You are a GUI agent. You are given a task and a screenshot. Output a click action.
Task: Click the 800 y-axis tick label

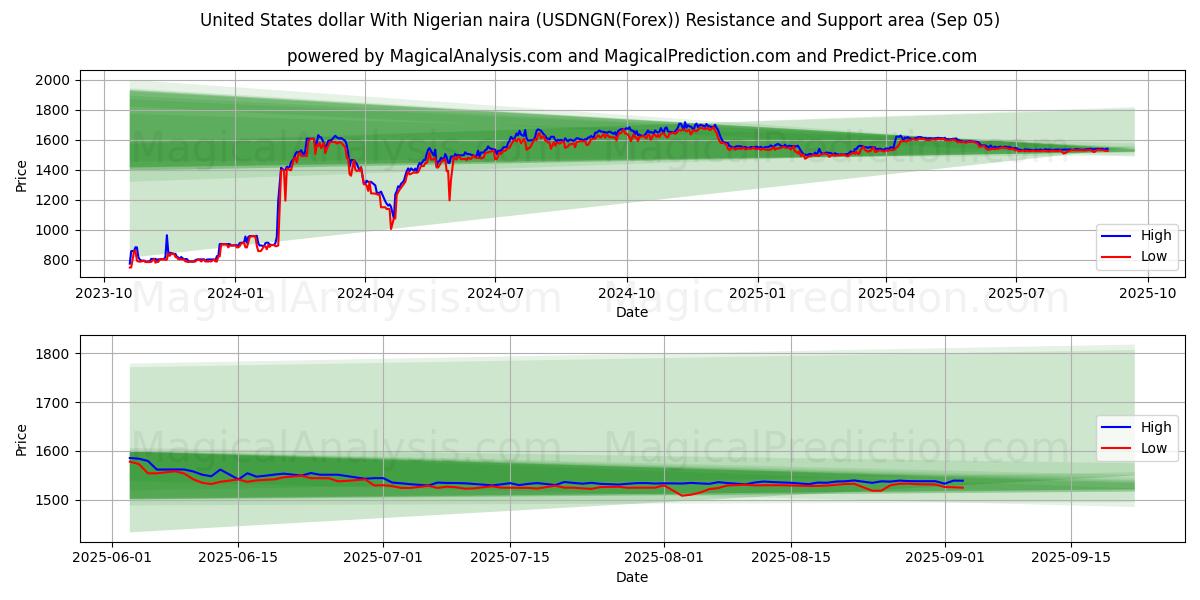[56, 260]
